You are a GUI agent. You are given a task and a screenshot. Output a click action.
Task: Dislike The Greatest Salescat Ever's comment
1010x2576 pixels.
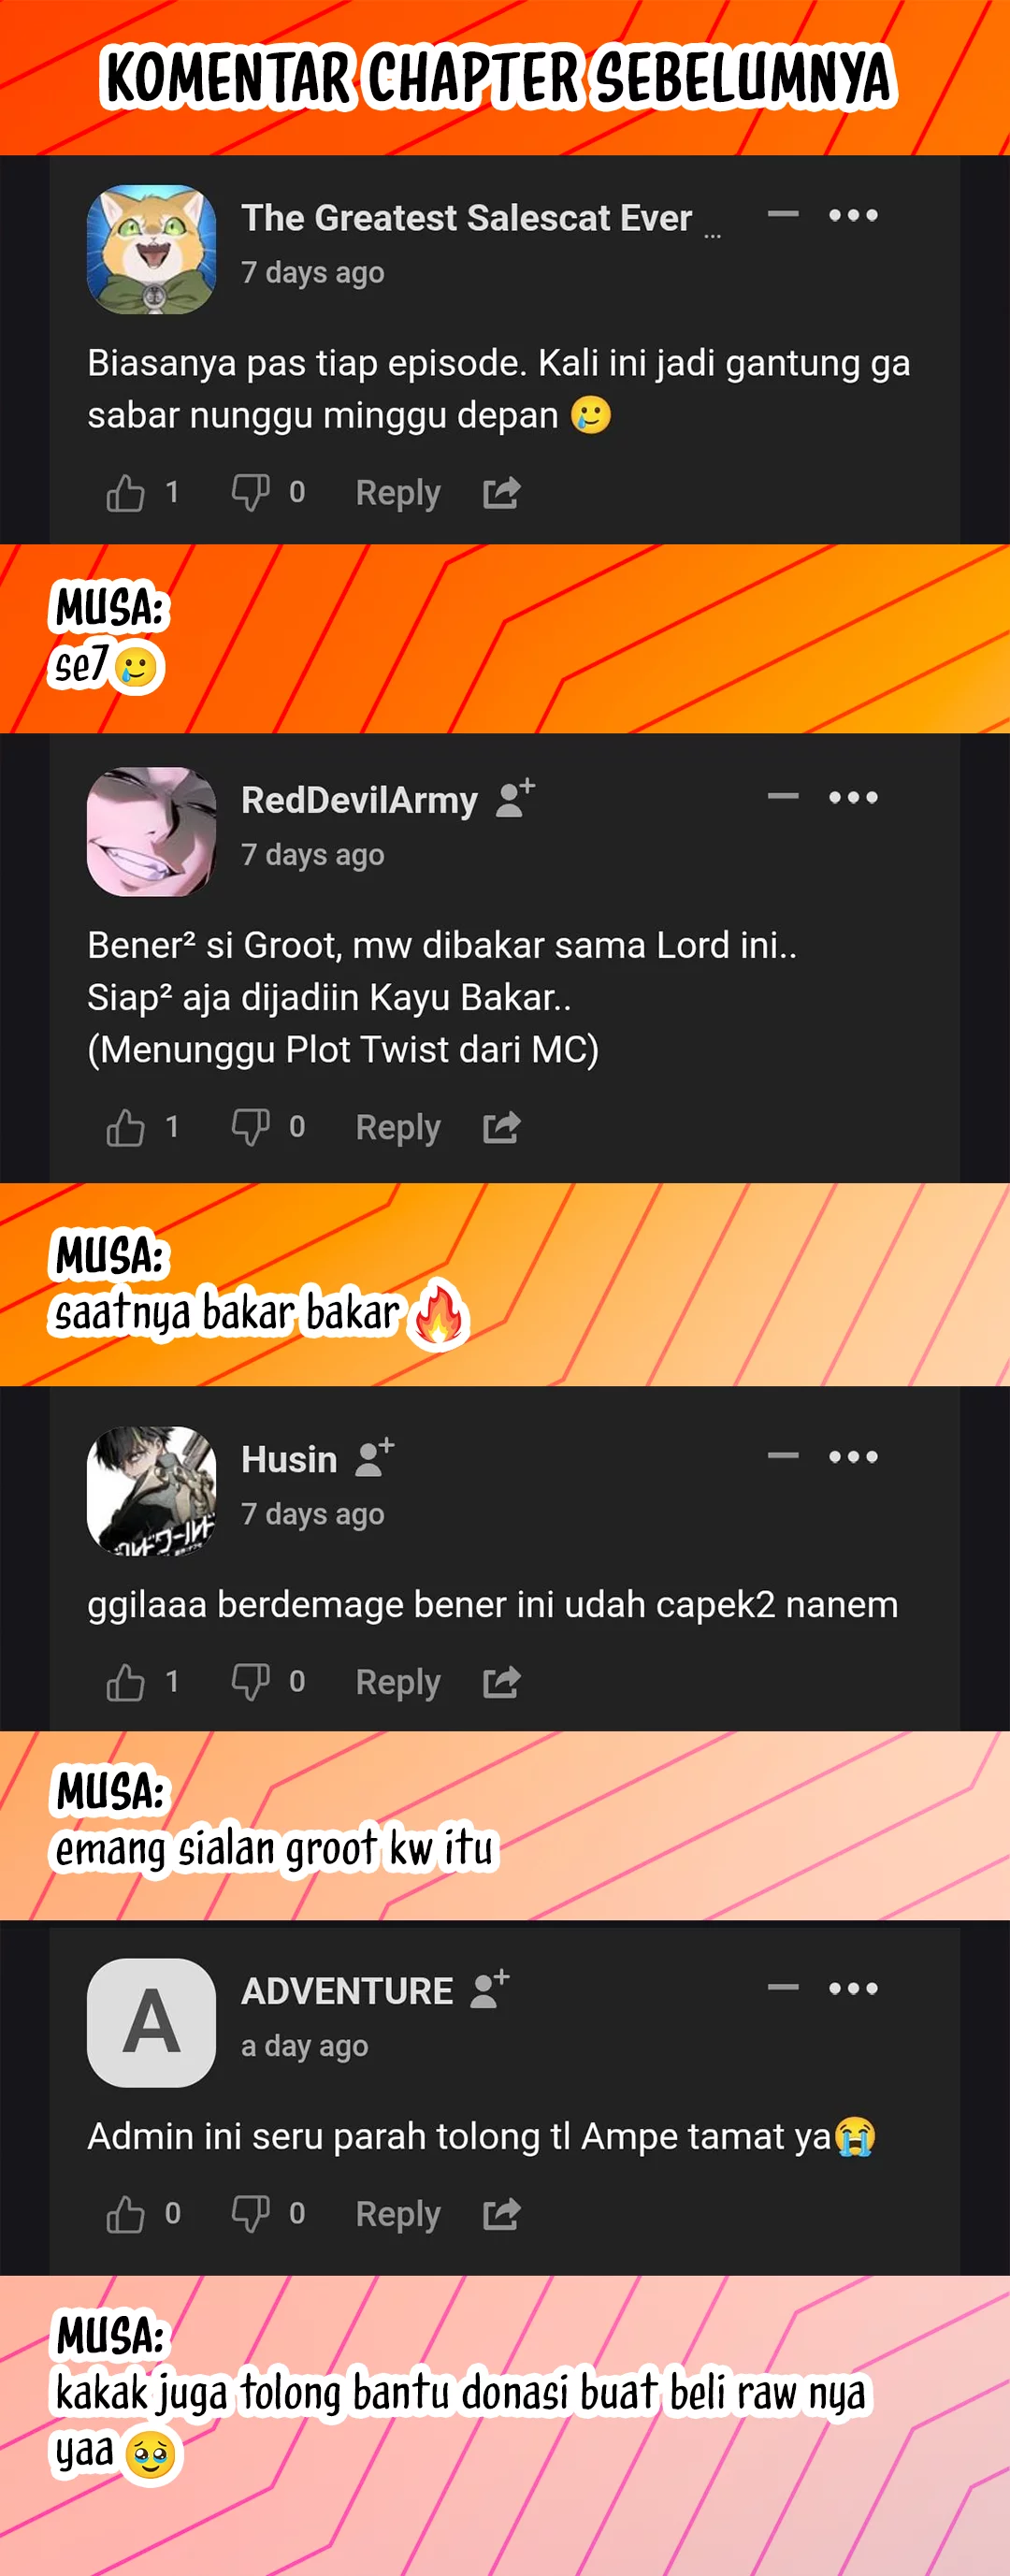[250, 493]
